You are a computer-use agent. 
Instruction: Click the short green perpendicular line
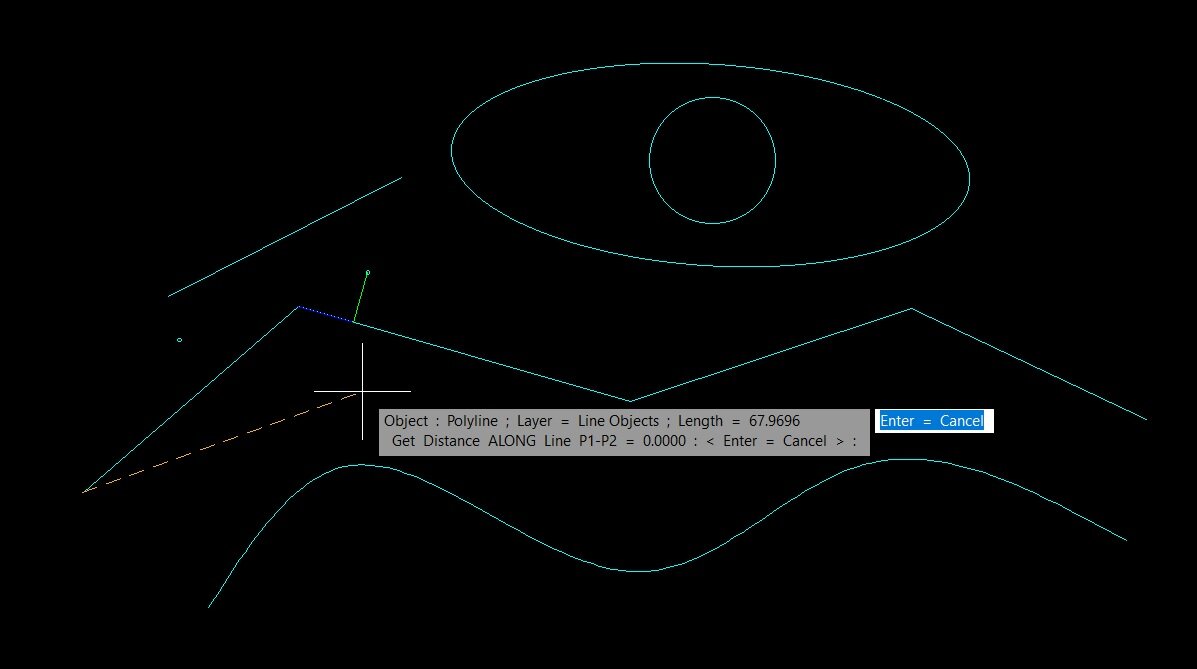click(361, 297)
